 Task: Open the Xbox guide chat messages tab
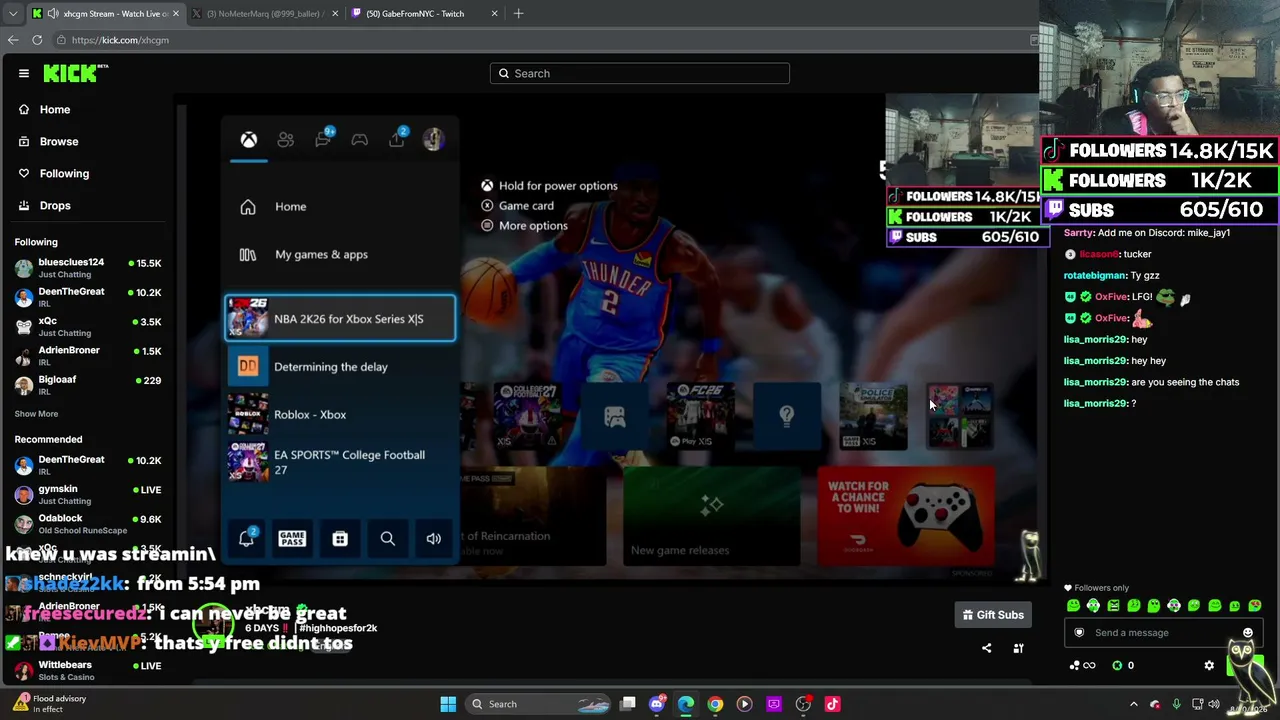coord(323,139)
